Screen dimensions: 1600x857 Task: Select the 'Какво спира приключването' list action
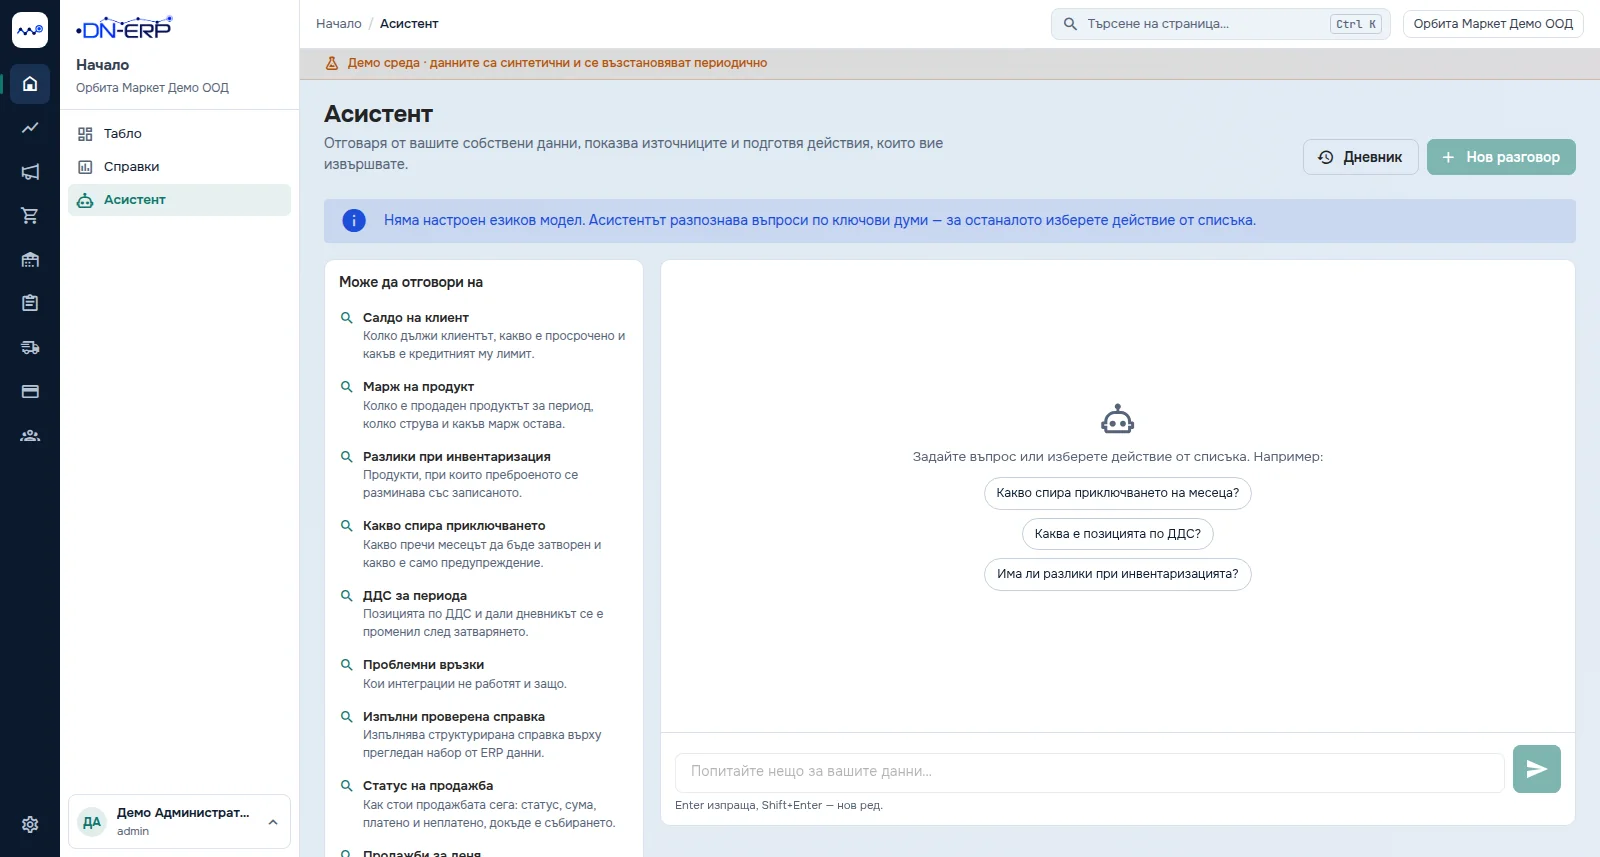(x=484, y=544)
